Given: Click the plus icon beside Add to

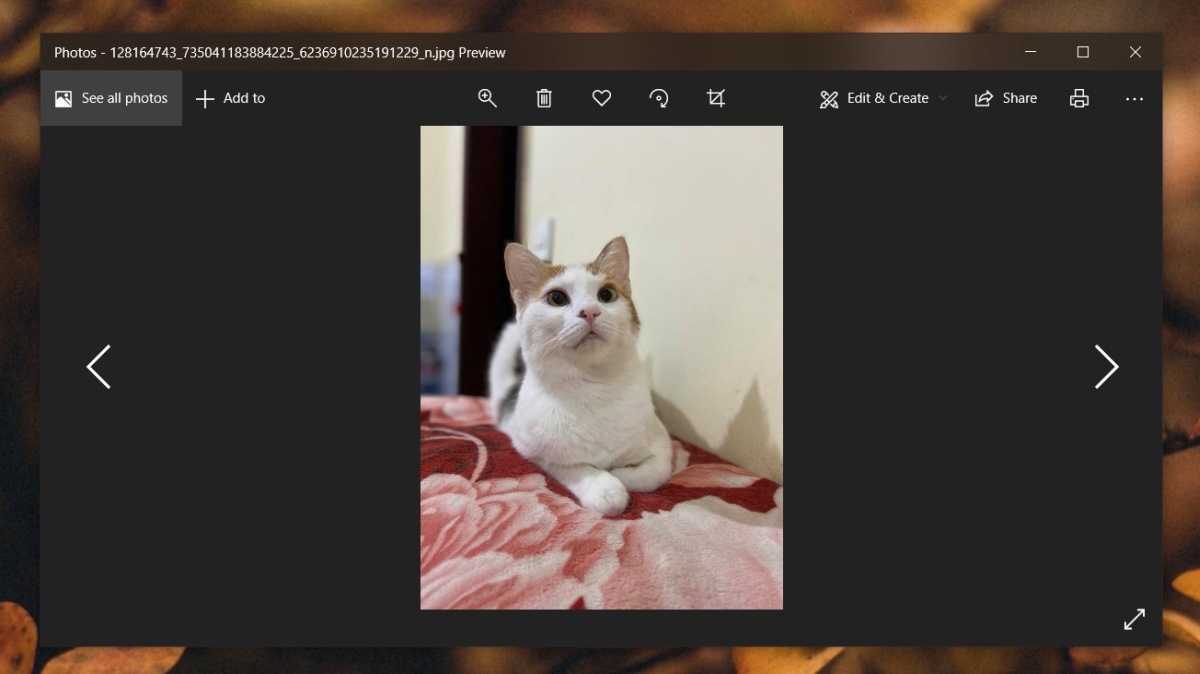Looking at the screenshot, I should (x=205, y=98).
